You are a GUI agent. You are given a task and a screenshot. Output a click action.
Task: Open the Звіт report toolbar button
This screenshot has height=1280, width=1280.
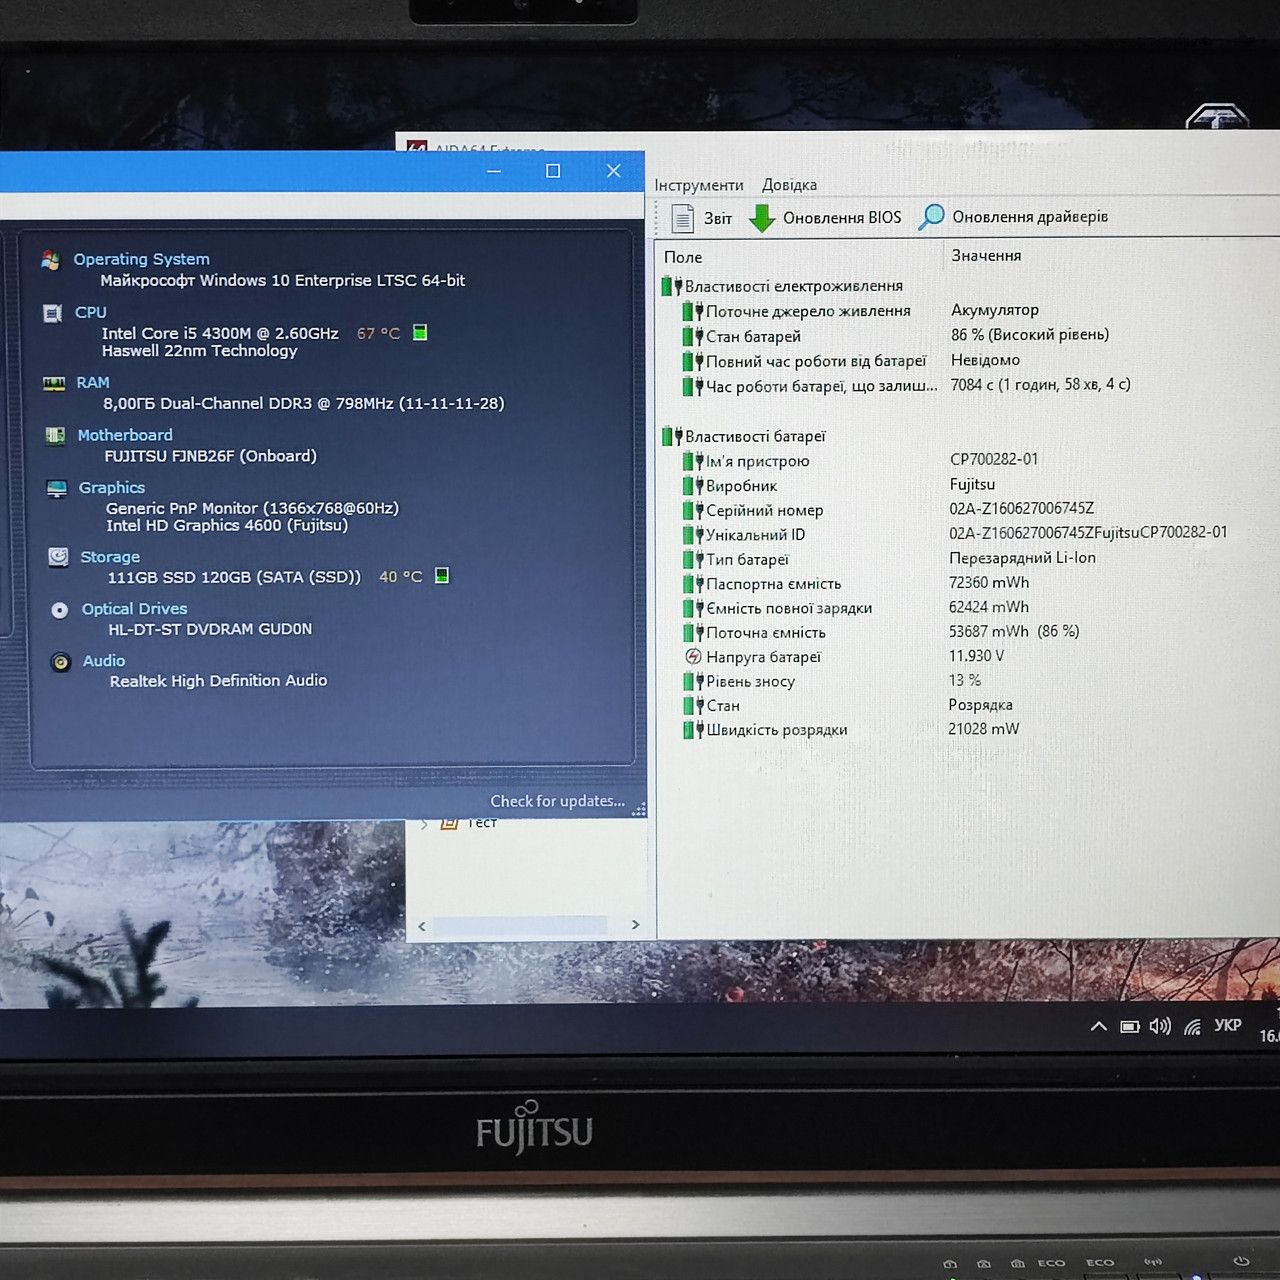[702, 217]
